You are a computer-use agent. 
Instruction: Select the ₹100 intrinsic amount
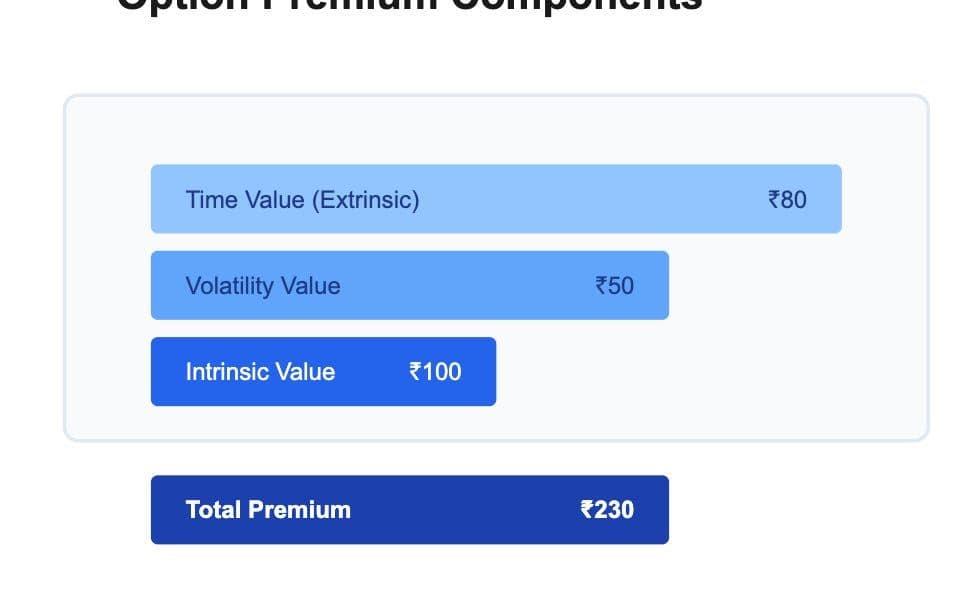[435, 372]
